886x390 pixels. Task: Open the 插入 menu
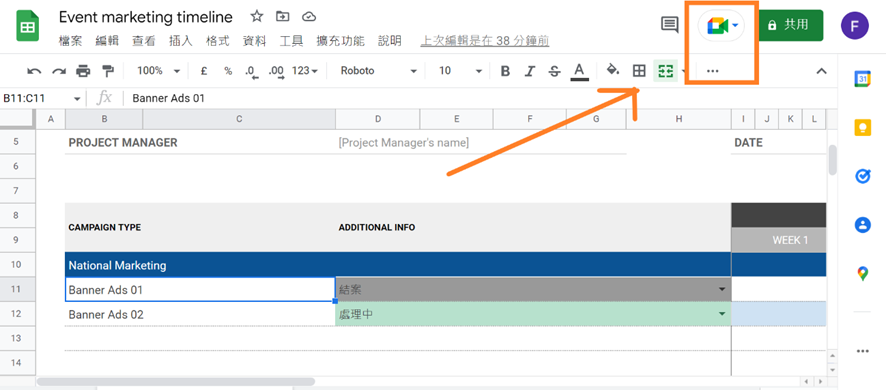(181, 41)
